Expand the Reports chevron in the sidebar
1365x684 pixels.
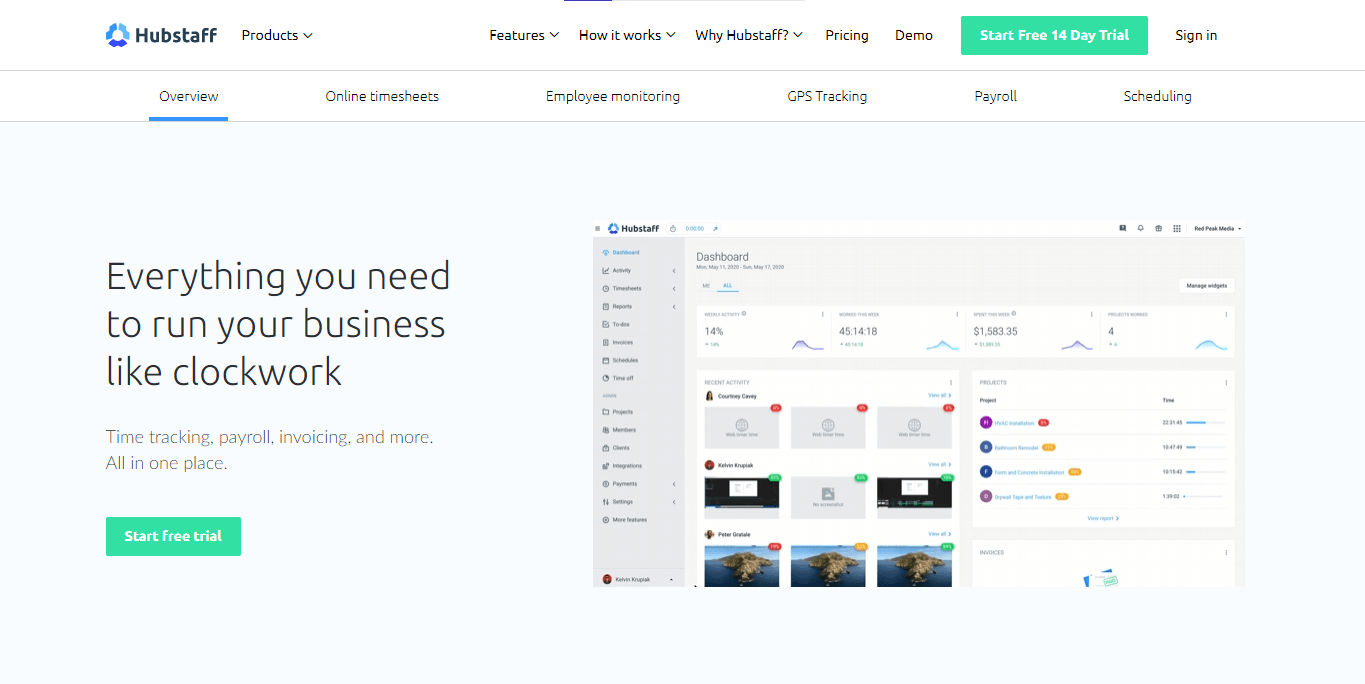click(674, 307)
